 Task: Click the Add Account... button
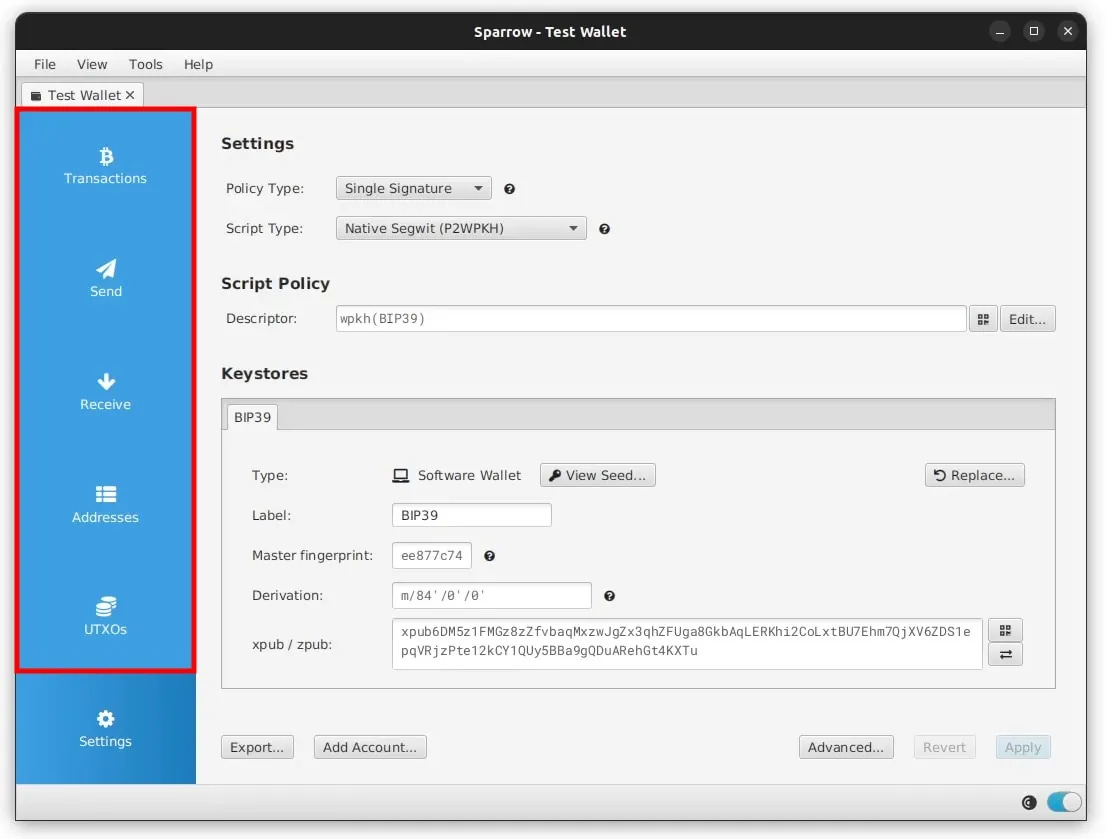pyautogui.click(x=370, y=747)
